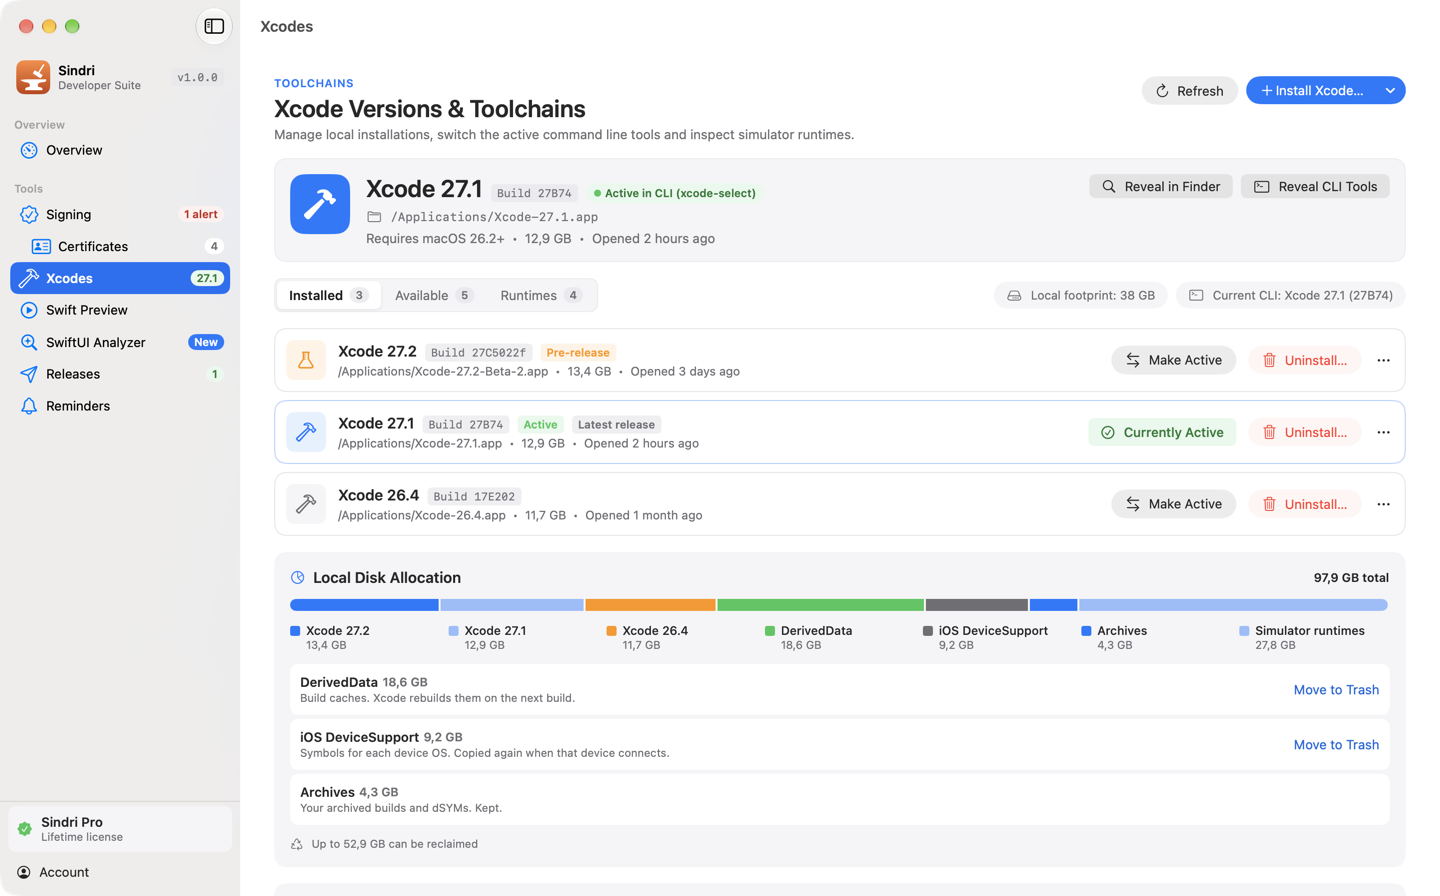This screenshot has height=896, width=1440.
Task: Uninstall Xcode 27.1
Action: [1305, 432]
